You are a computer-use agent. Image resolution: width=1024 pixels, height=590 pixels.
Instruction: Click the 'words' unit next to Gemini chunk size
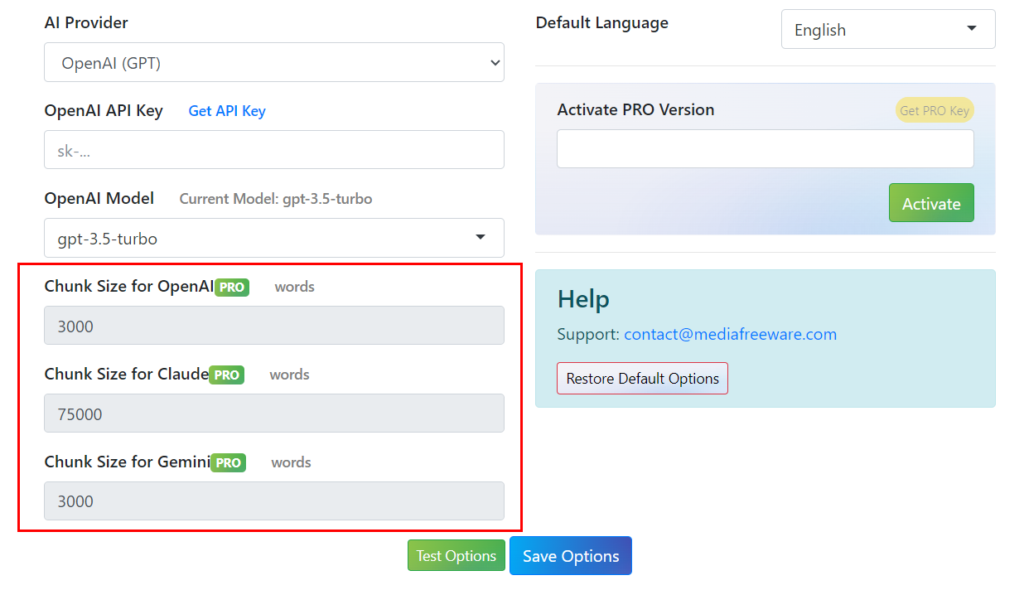291,463
